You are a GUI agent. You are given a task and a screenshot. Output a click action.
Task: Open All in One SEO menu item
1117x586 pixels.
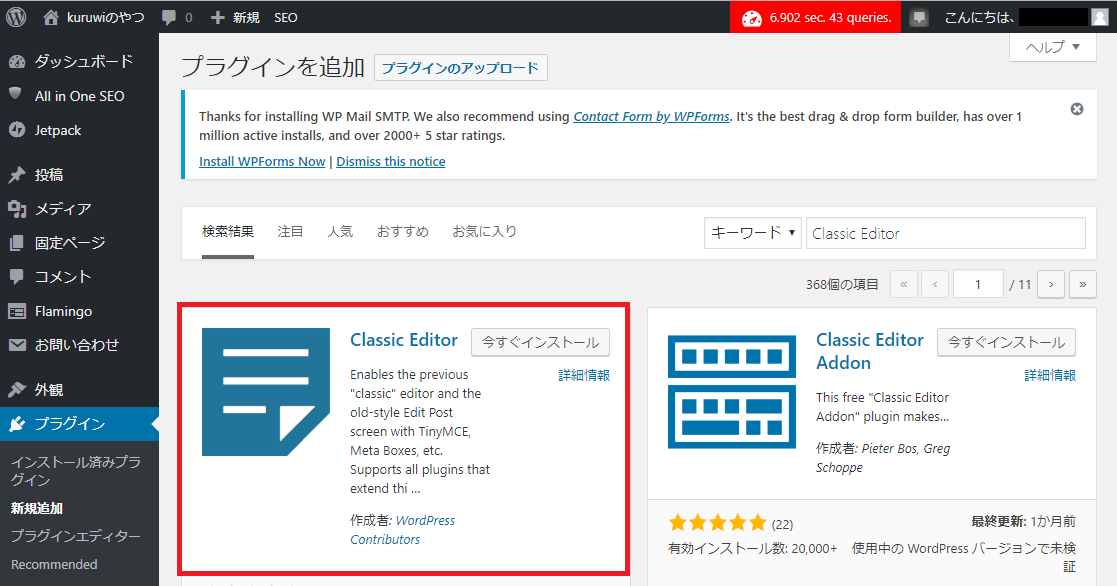pos(79,96)
